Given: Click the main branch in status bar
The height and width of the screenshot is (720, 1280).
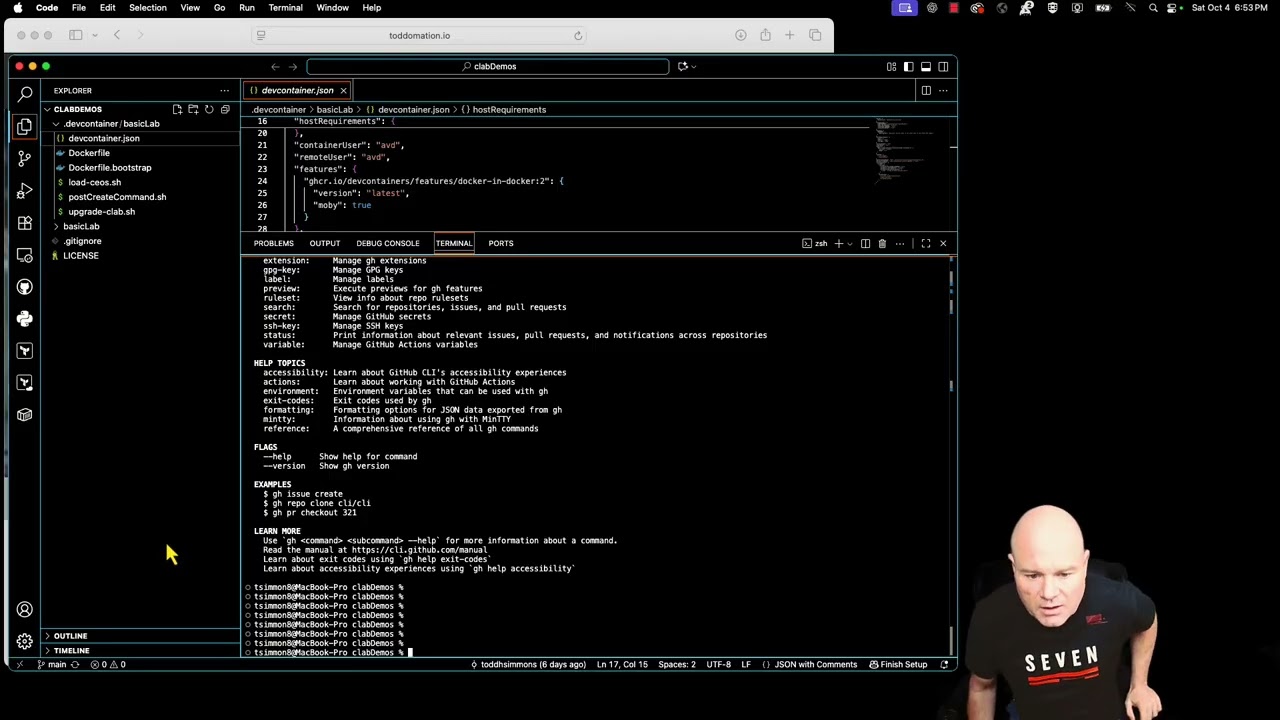Looking at the screenshot, I should coord(52,664).
